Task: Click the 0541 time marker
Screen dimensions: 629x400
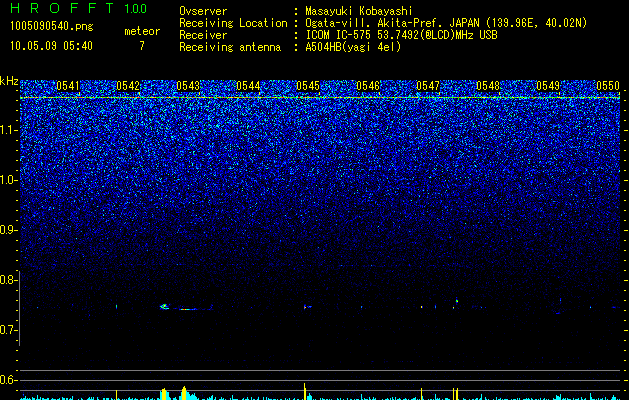Action: coord(68,85)
